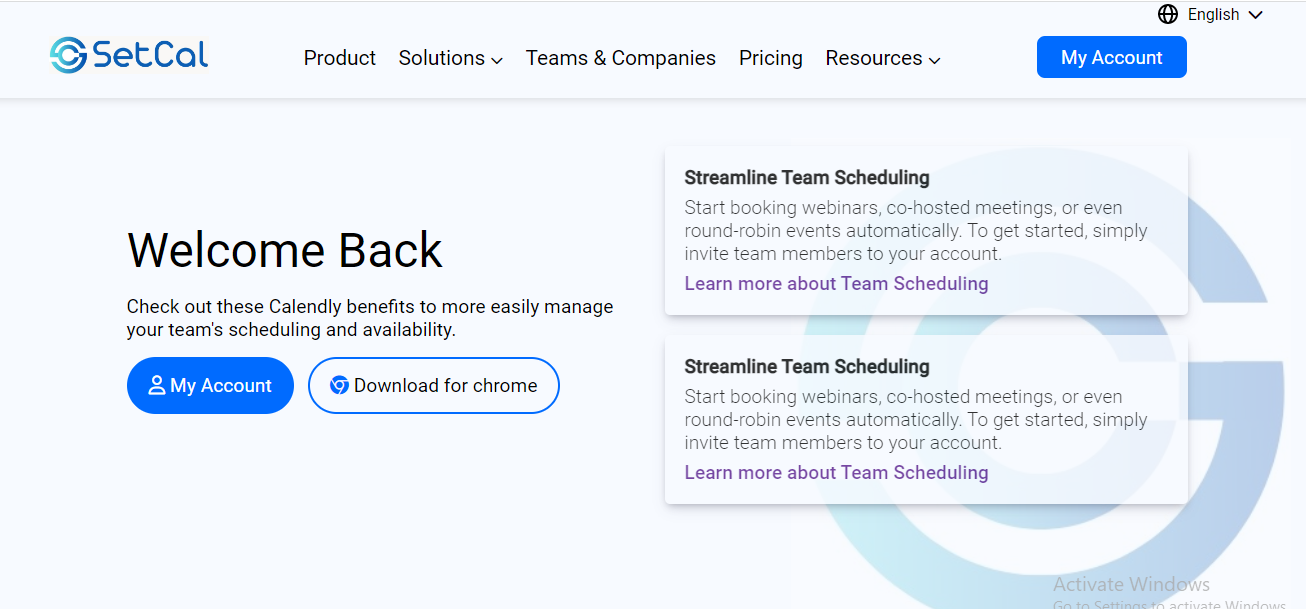Expand the Solutions dropdown menu
This screenshot has width=1306, height=609.
[450, 58]
